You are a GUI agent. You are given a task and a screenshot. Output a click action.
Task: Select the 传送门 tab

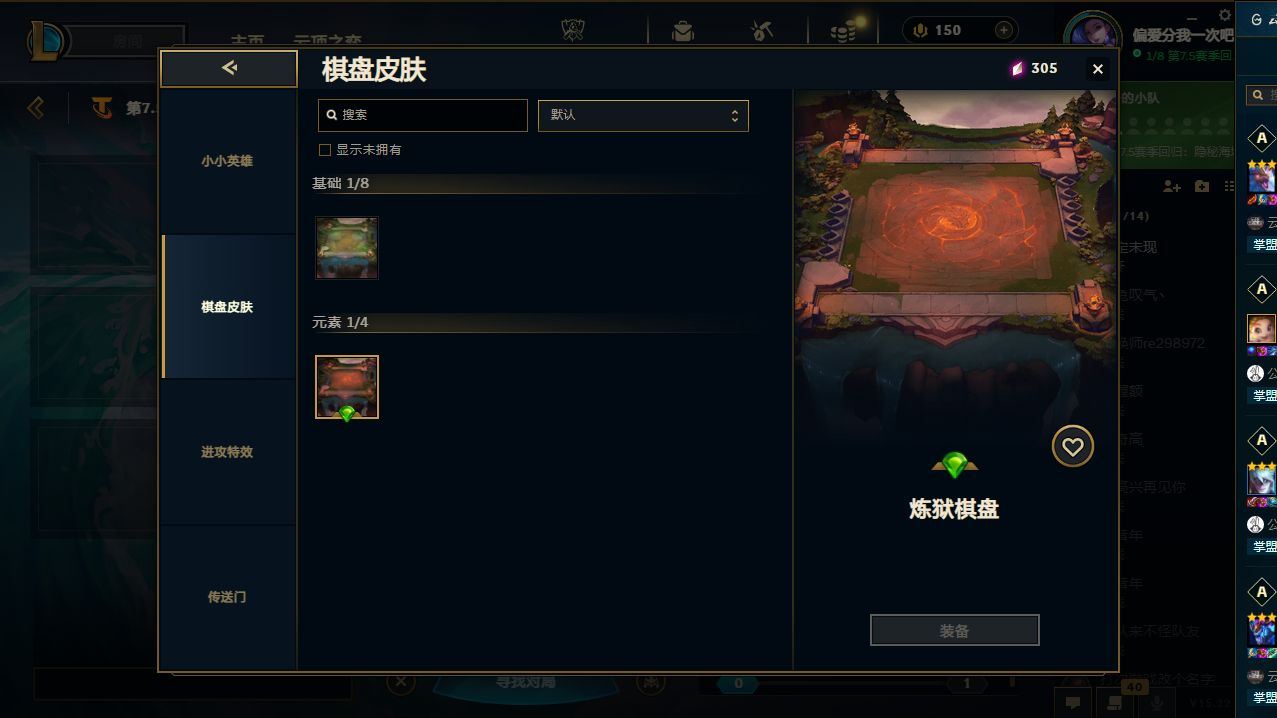(x=227, y=597)
